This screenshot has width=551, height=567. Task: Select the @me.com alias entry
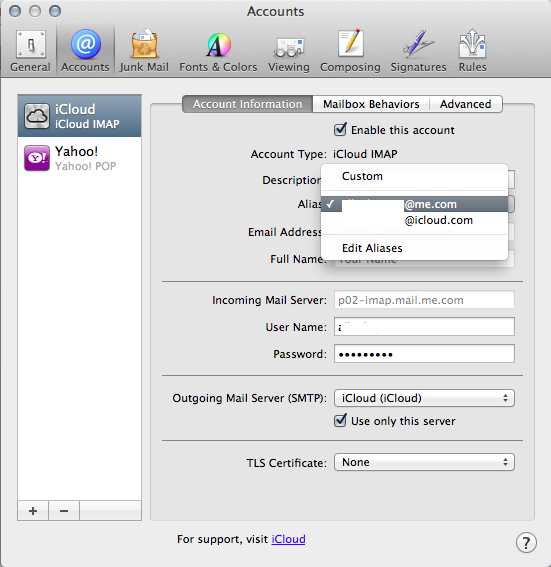click(414, 204)
